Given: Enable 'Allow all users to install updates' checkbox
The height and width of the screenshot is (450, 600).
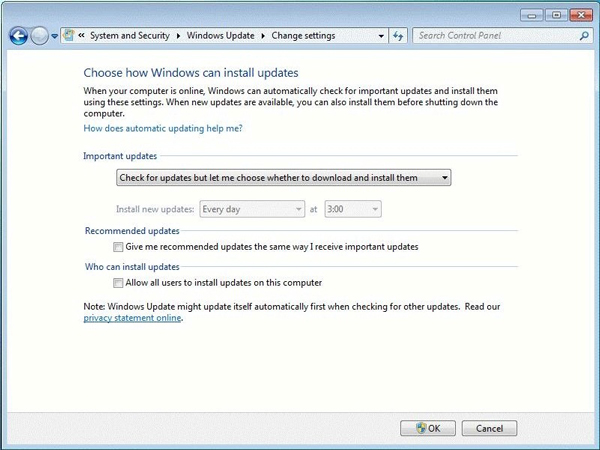Looking at the screenshot, I should (x=118, y=283).
